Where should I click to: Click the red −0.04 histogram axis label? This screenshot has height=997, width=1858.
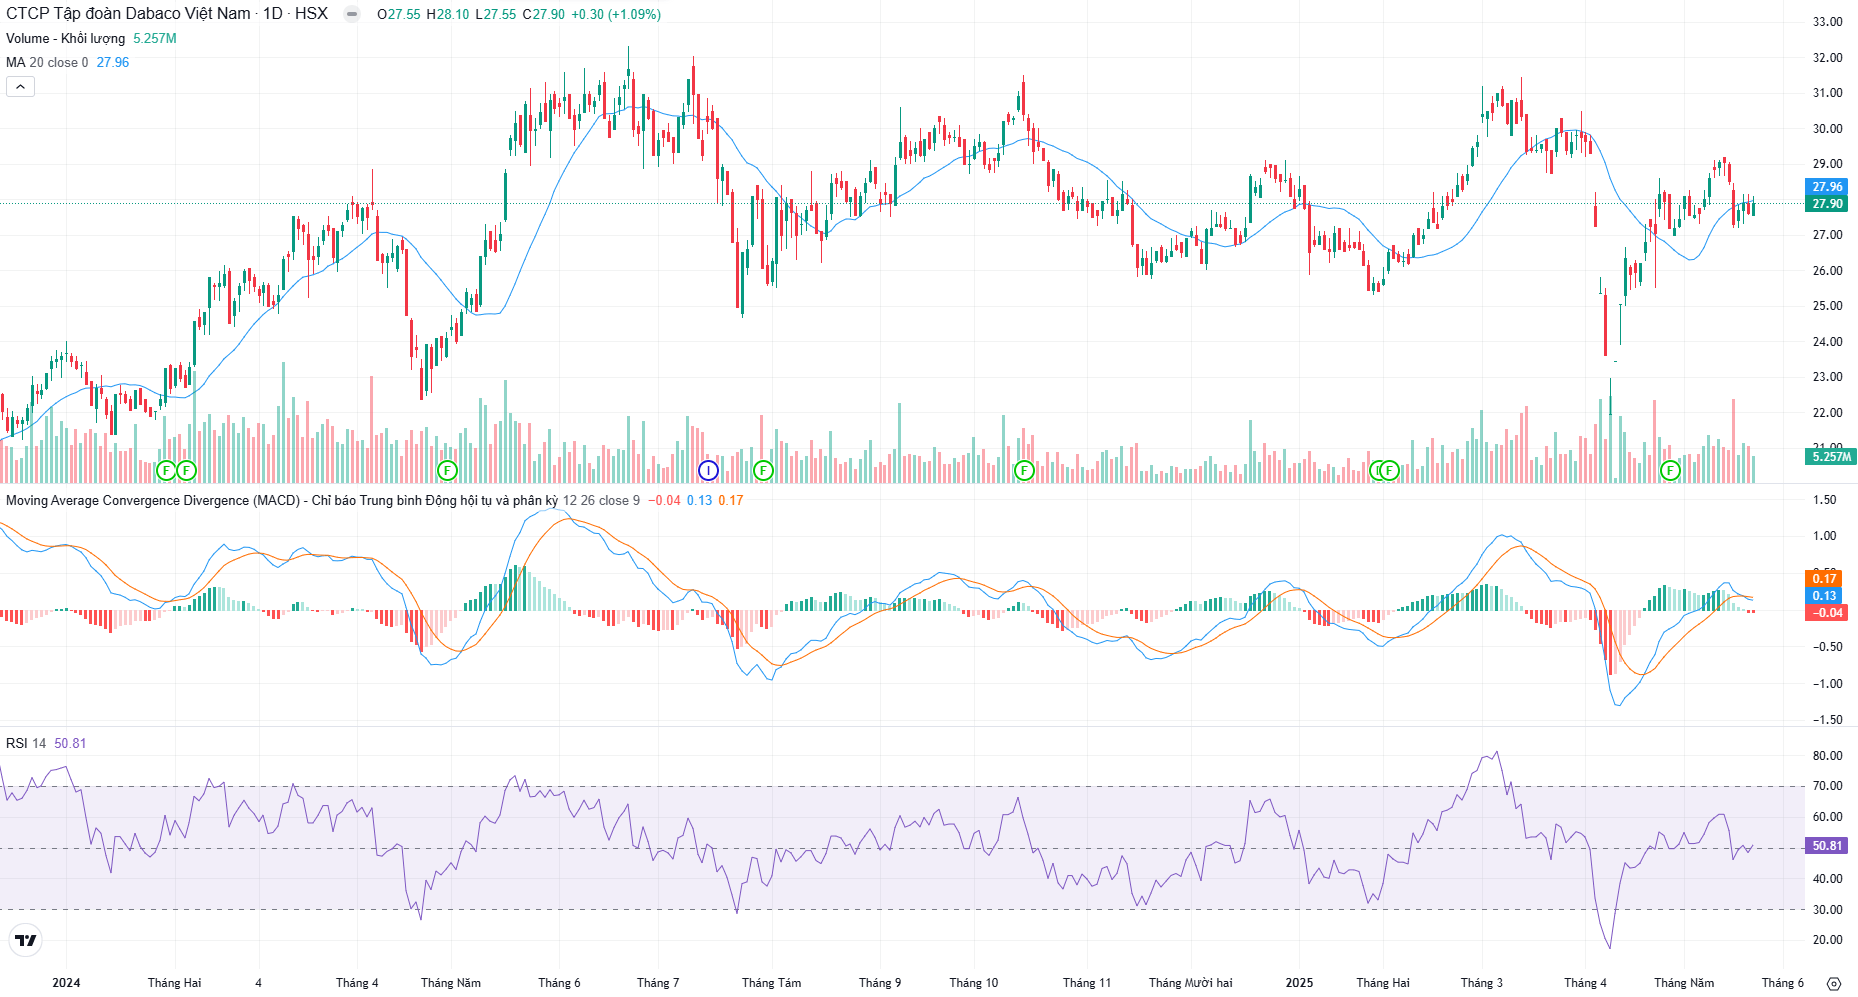point(1827,613)
